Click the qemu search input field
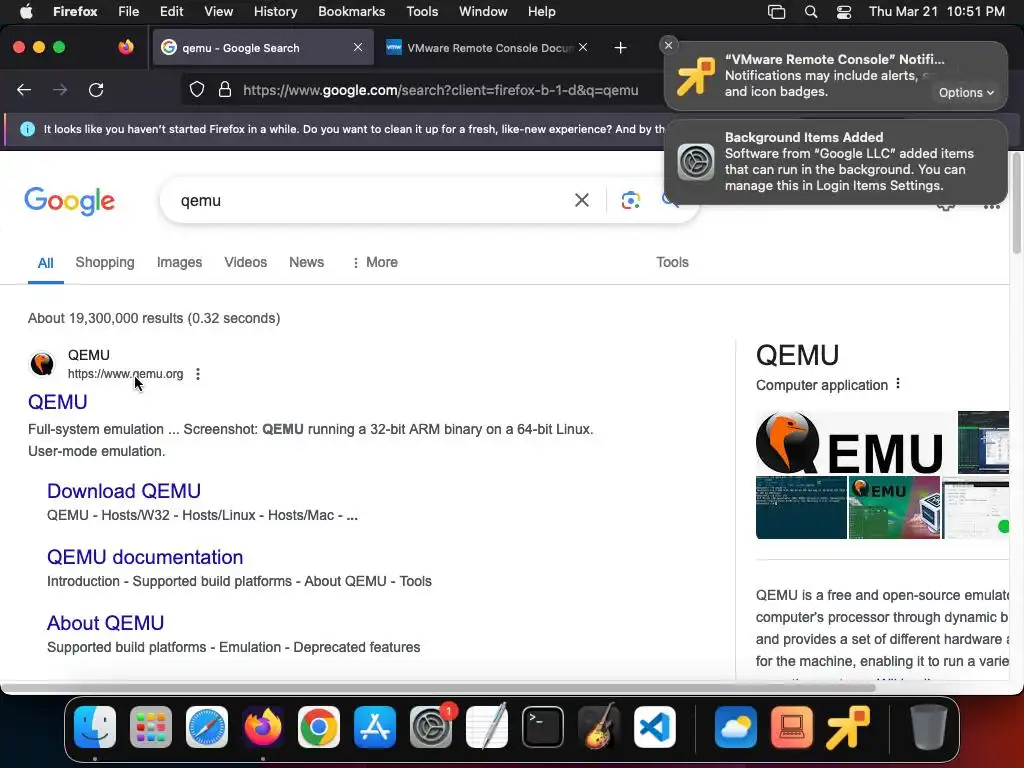 372,200
